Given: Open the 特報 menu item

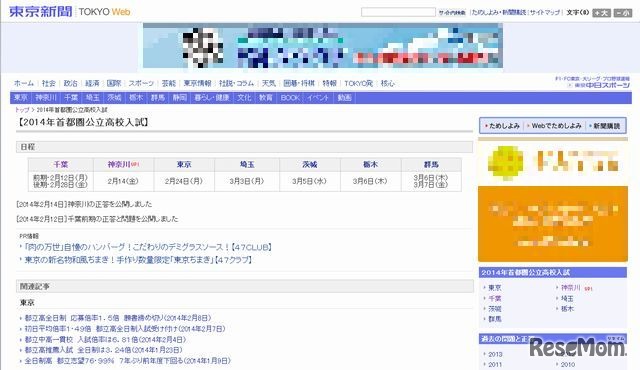Looking at the screenshot, I should (x=329, y=83).
